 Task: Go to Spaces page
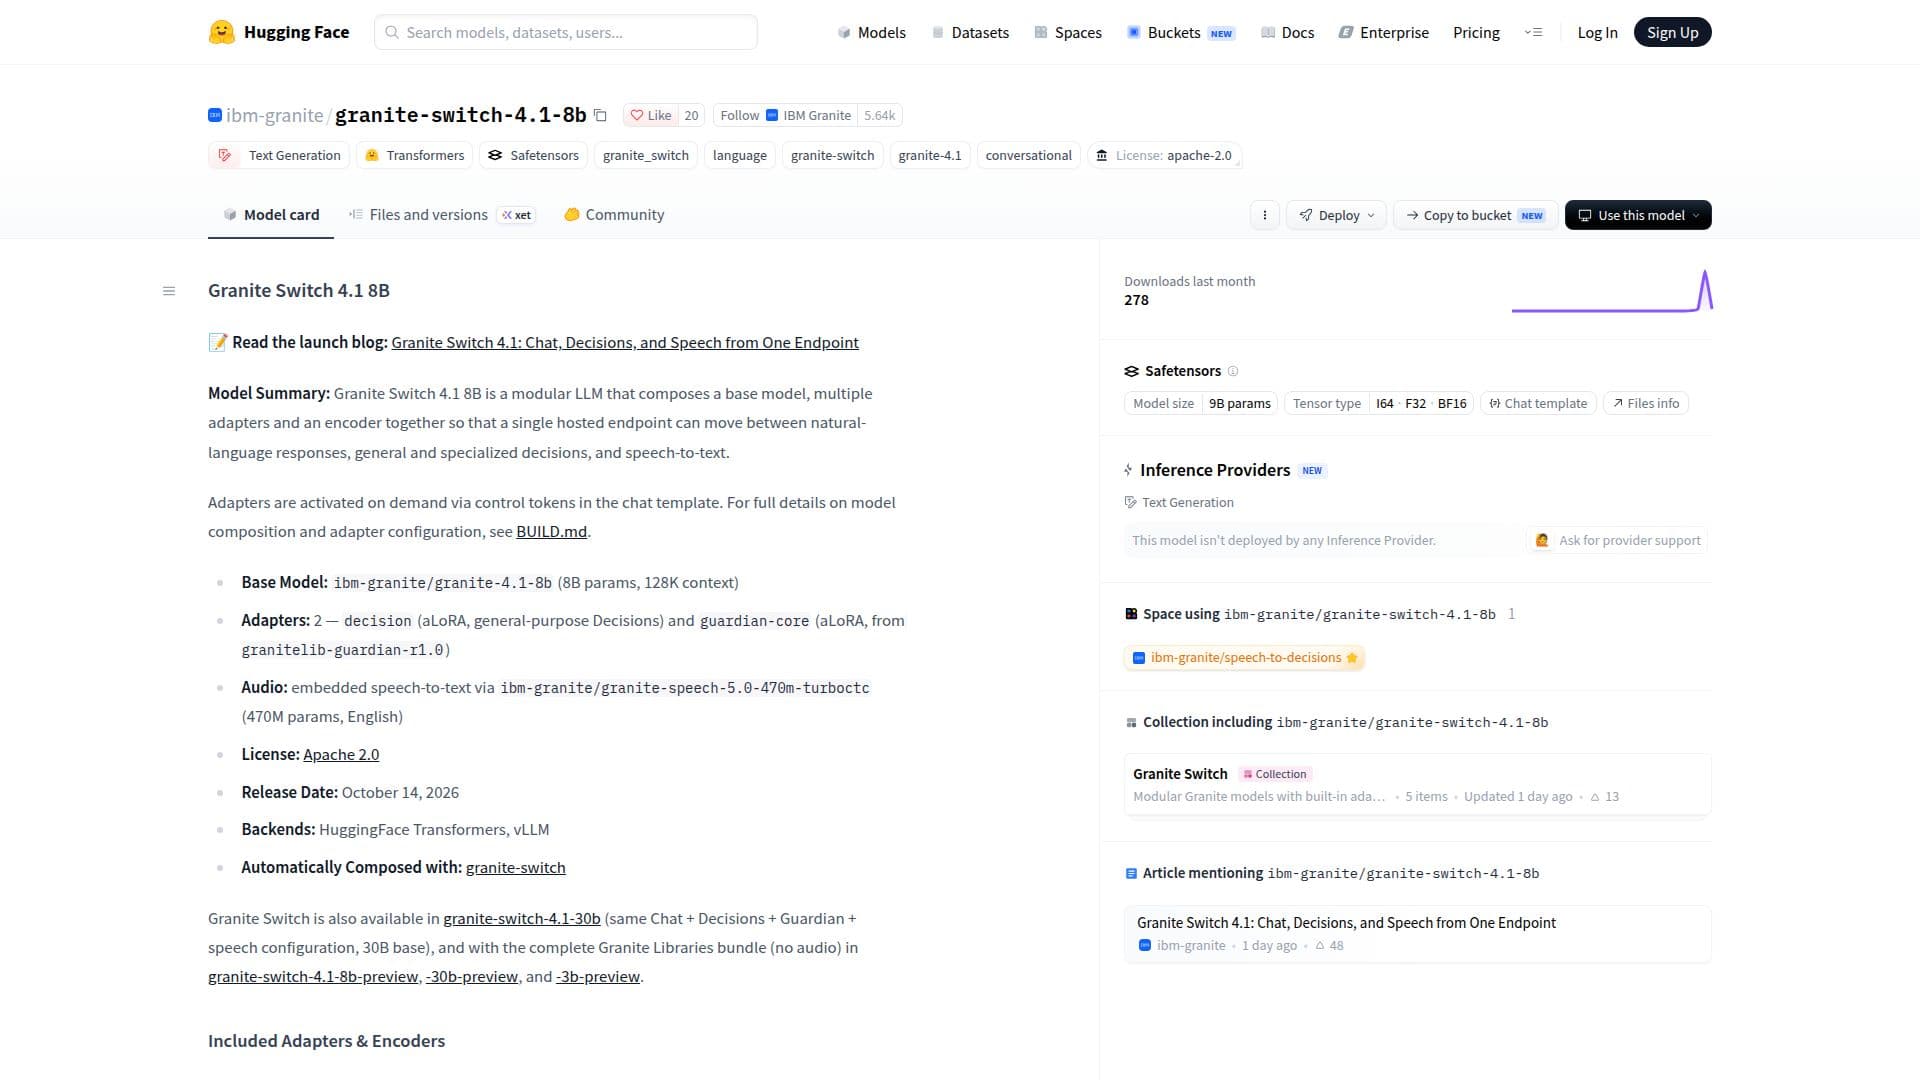coord(1068,32)
